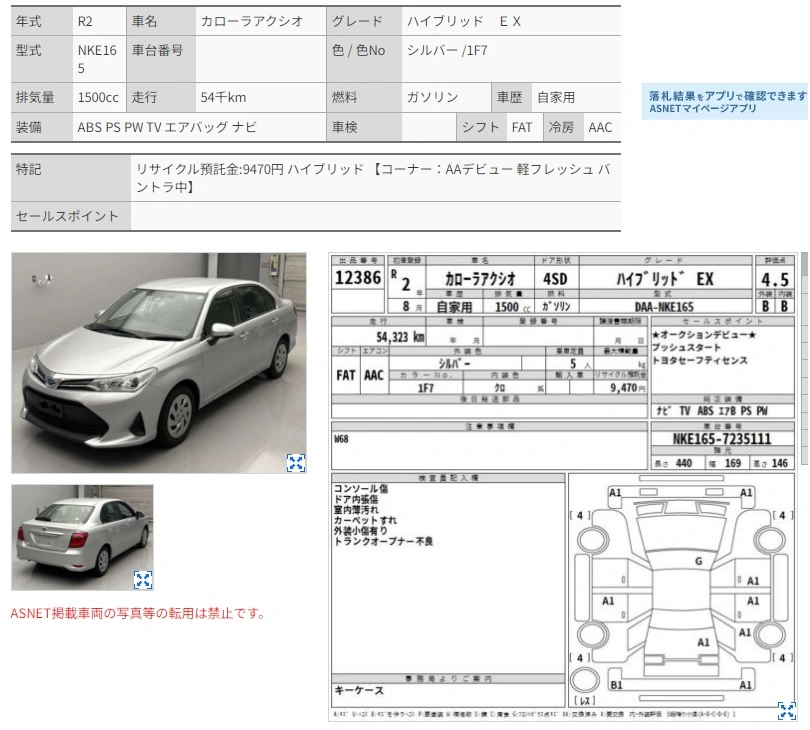Viewport: 810px width, 730px height.
Task: Click the model code NKE165 cell
Action: pos(99,59)
